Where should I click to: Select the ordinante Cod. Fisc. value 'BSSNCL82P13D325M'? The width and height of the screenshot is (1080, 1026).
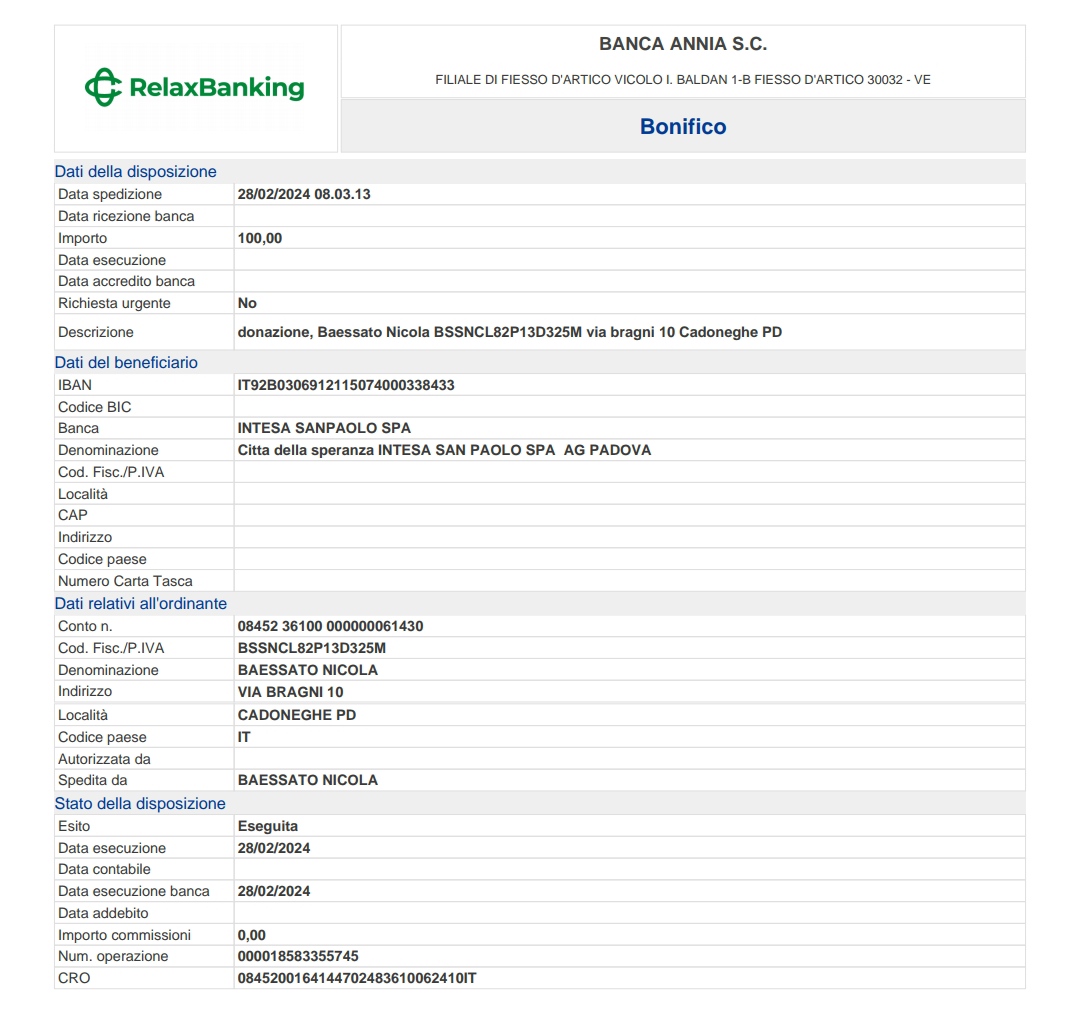[x=311, y=648]
